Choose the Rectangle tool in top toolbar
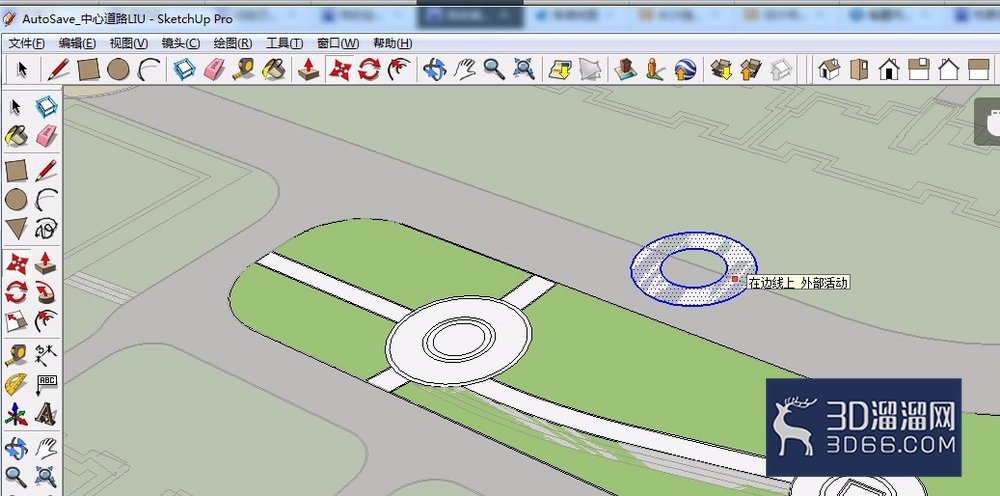 (x=89, y=69)
